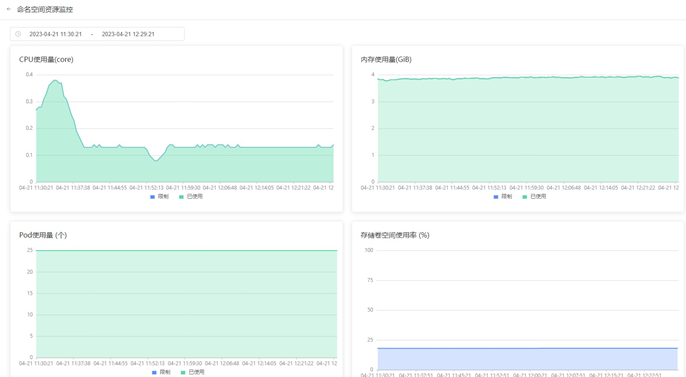Toggle the blue 限制 legend in Pod chart

[161, 372]
